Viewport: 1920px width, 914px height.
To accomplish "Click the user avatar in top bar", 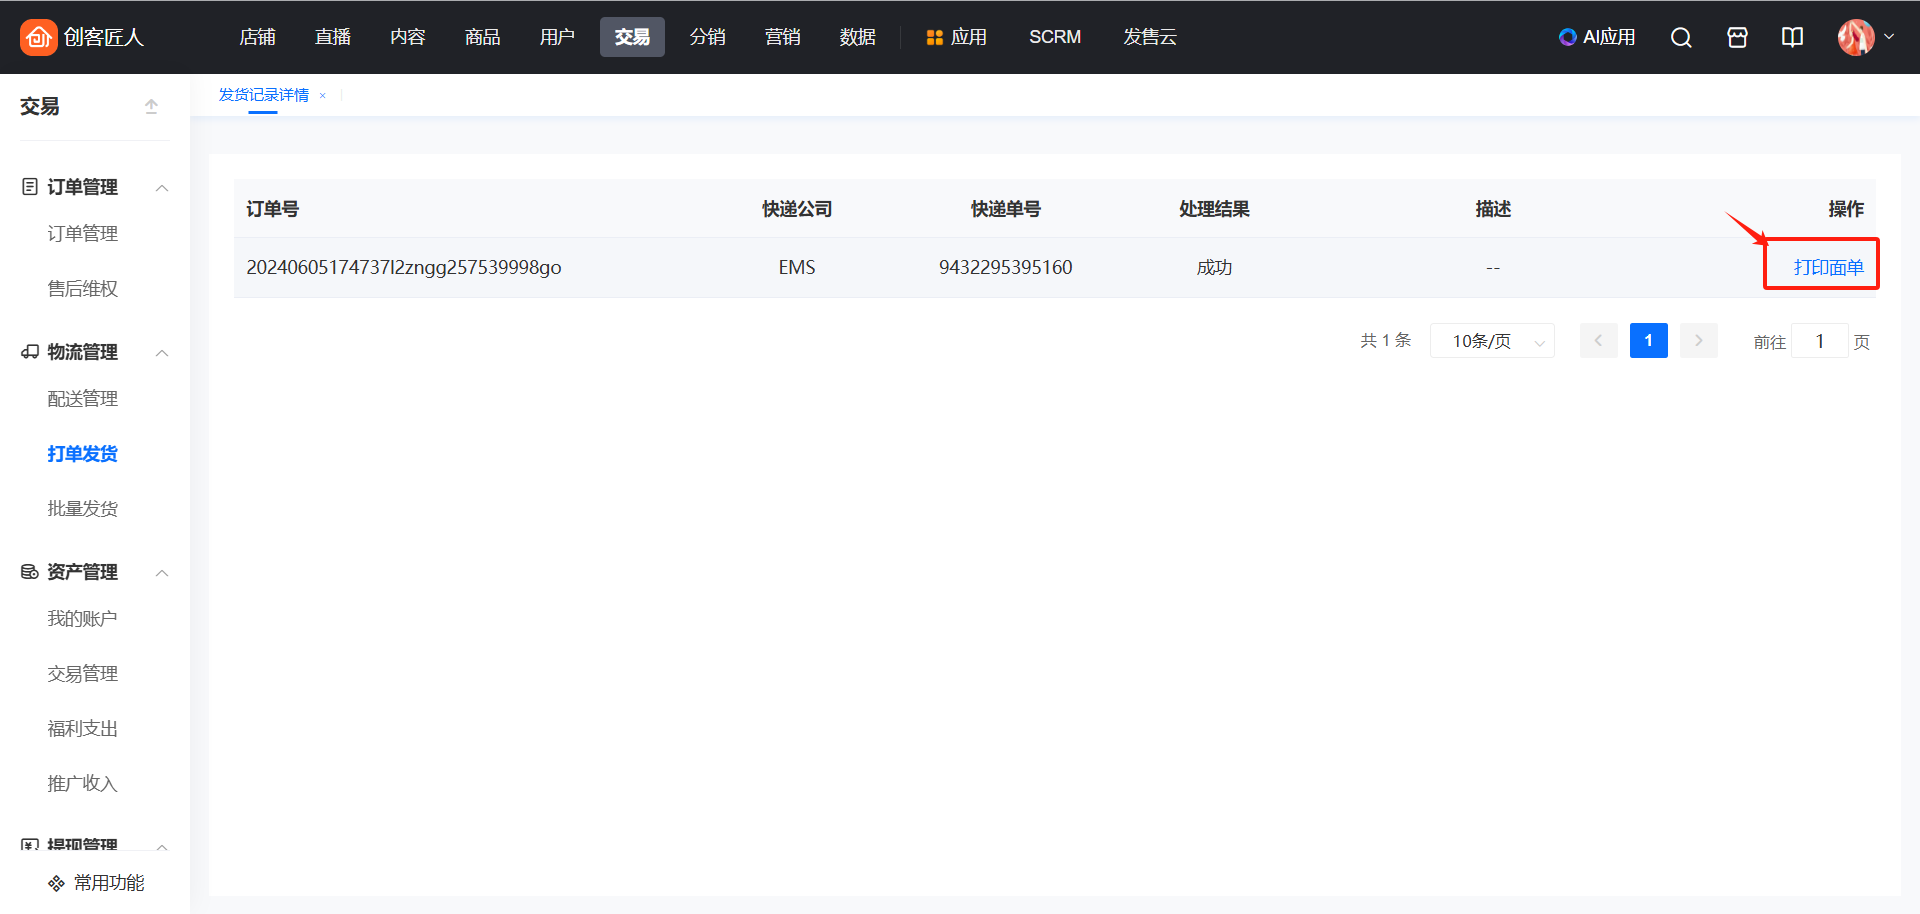I will tap(1856, 37).
